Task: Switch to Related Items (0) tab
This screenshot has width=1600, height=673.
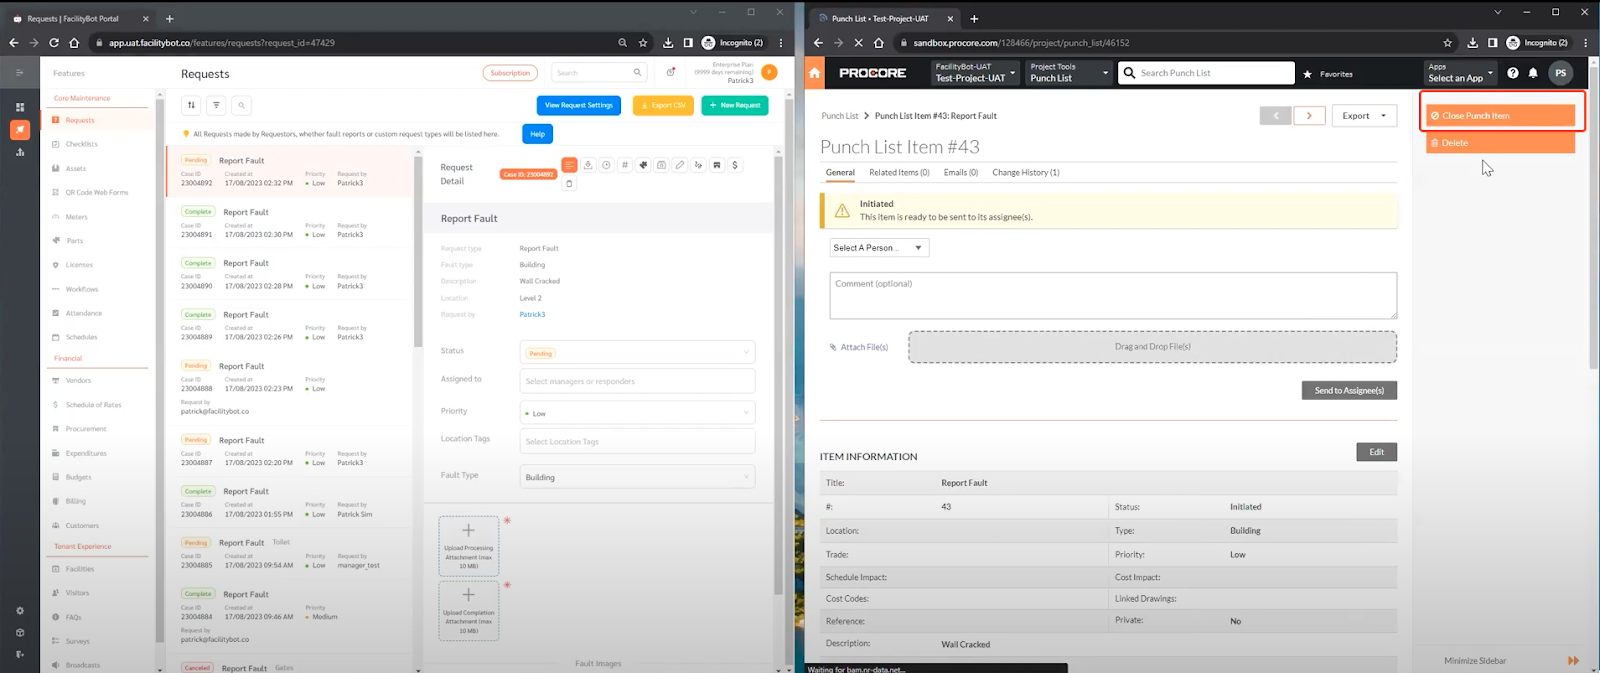Action: click(899, 173)
